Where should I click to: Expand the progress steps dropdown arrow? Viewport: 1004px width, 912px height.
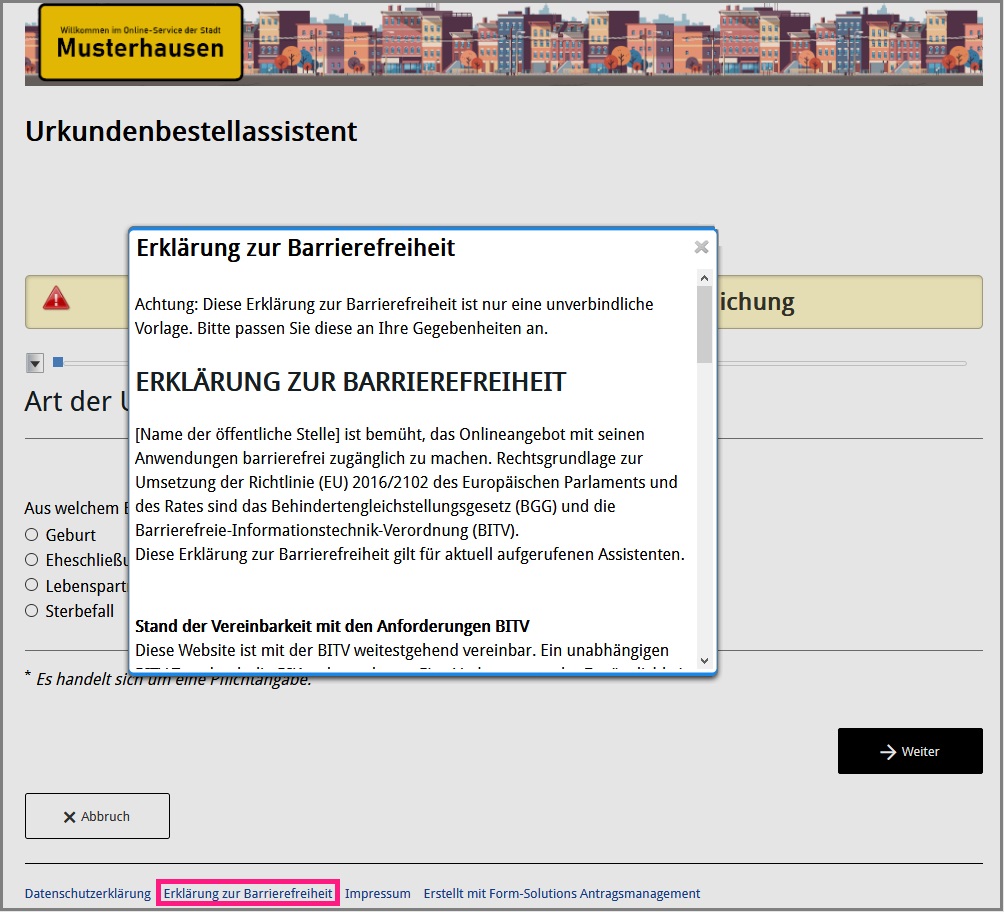click(35, 363)
